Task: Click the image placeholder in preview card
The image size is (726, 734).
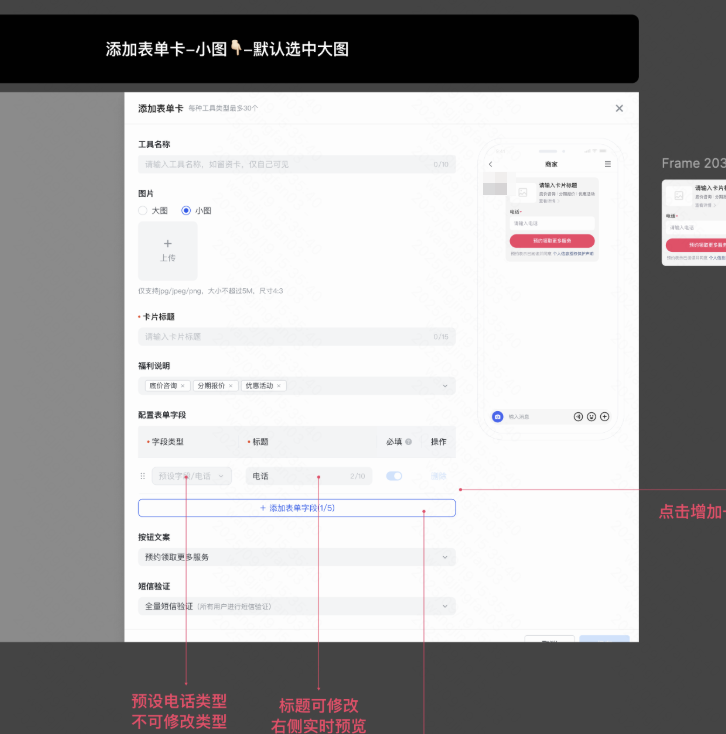Action: click(523, 192)
